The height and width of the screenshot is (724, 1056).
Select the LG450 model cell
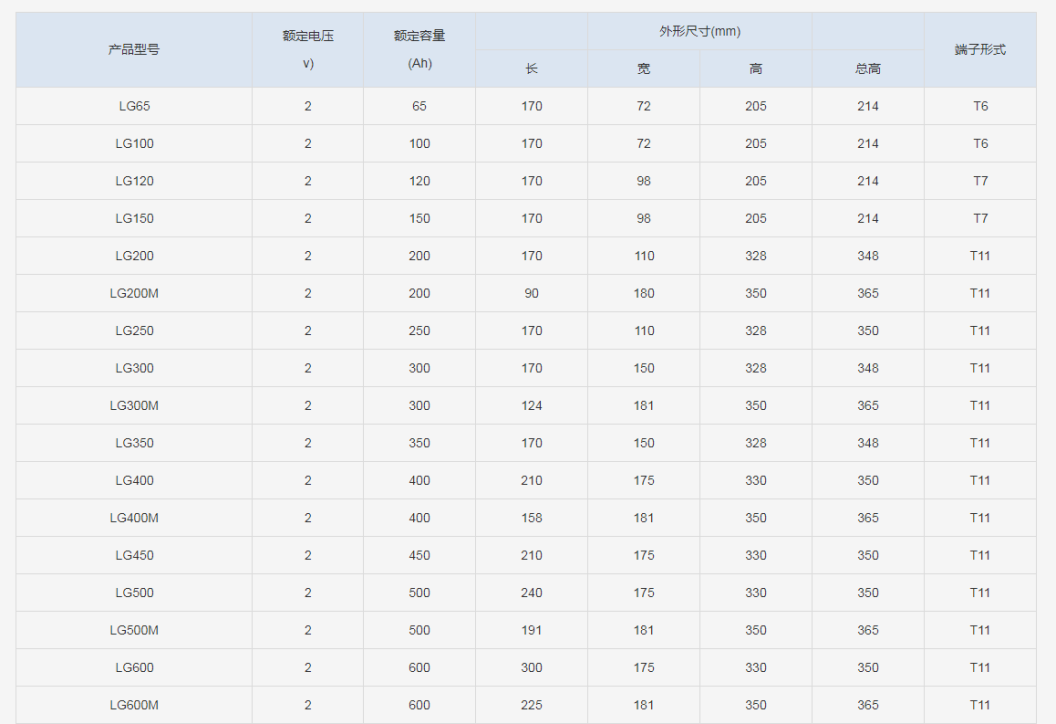click(134, 555)
